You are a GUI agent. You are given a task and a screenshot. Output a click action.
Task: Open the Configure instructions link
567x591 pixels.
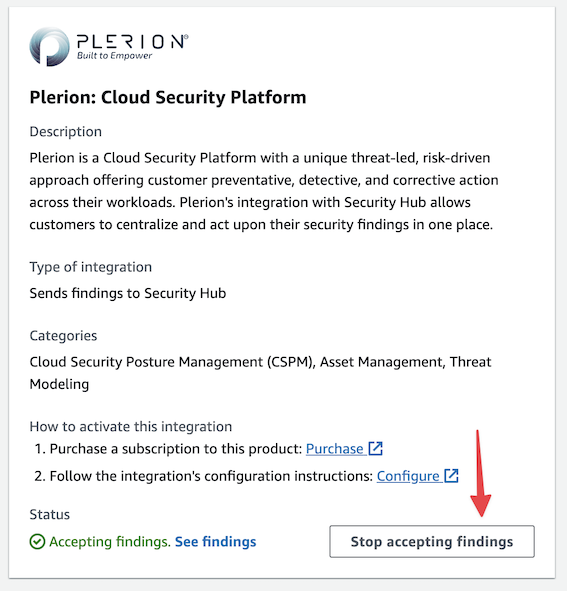coord(408,476)
